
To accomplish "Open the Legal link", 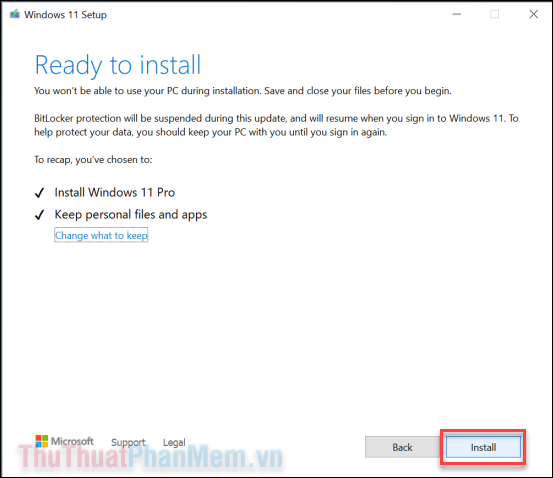I will coord(174,442).
